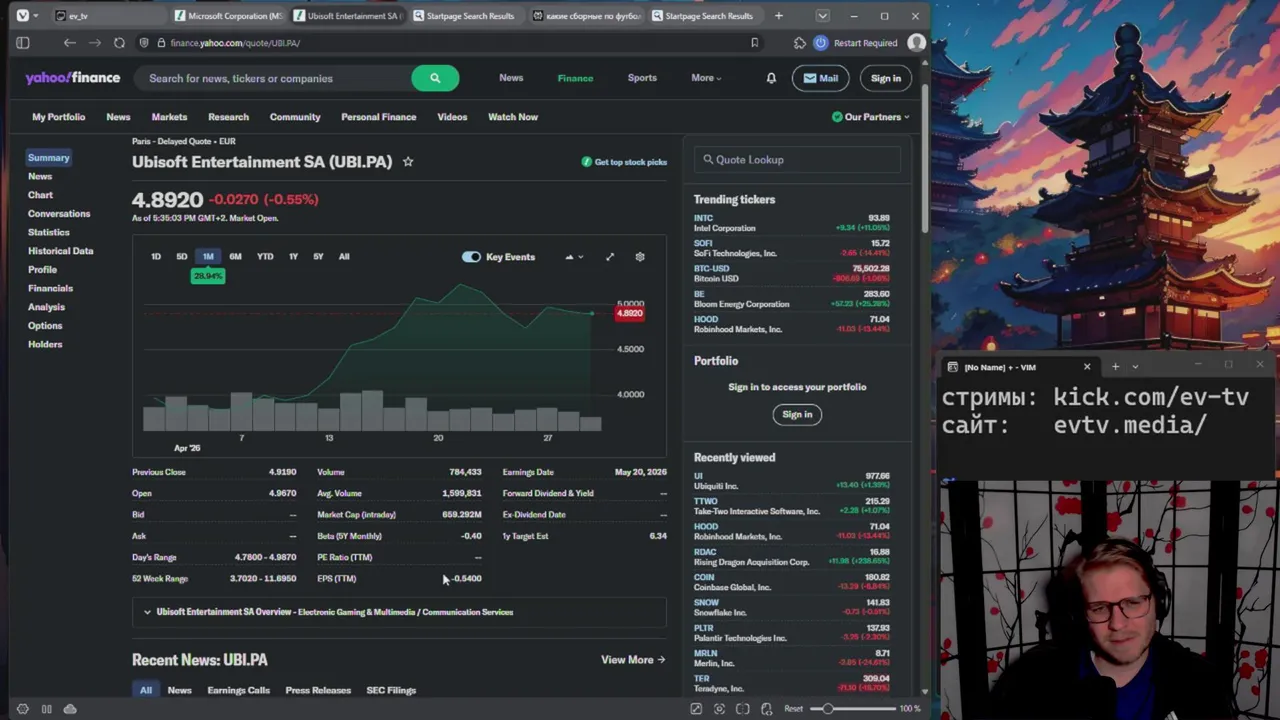Expand the chart to full screen

(x=610, y=257)
